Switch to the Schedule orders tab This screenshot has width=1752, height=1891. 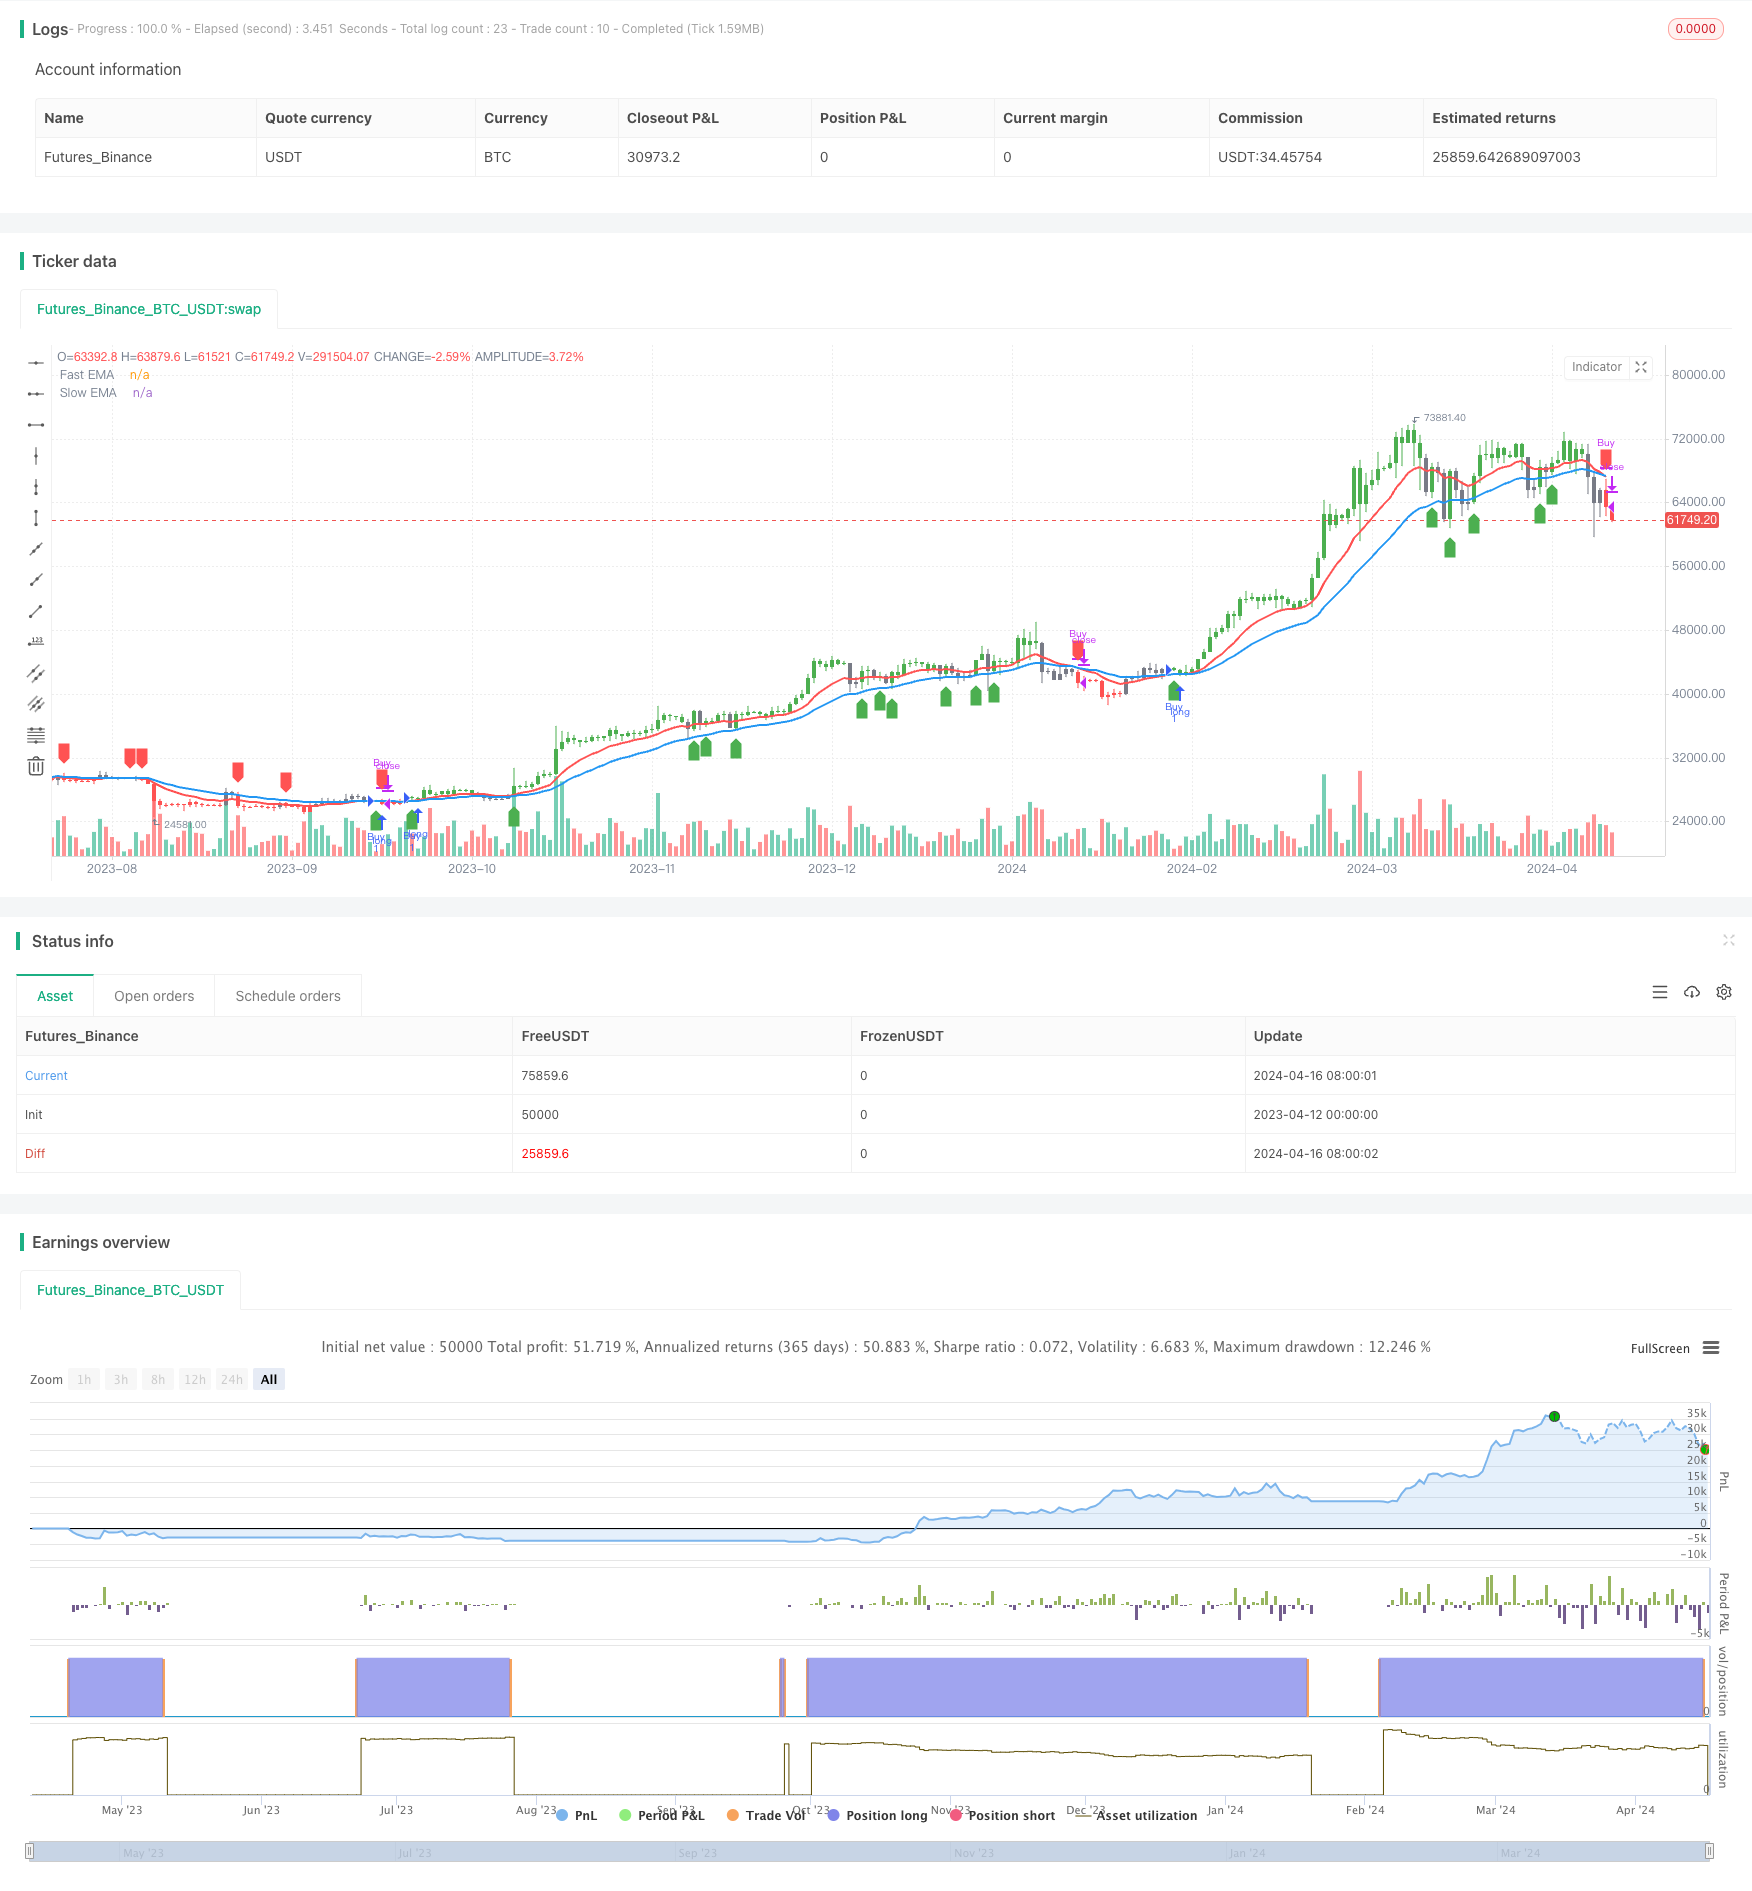[288, 996]
